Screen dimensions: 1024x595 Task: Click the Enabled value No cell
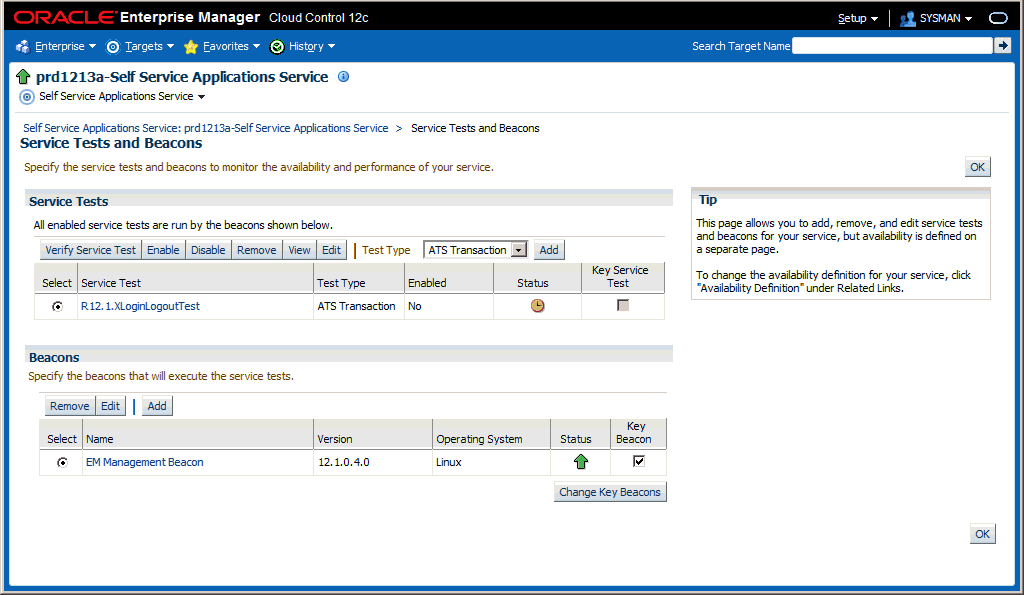449,306
